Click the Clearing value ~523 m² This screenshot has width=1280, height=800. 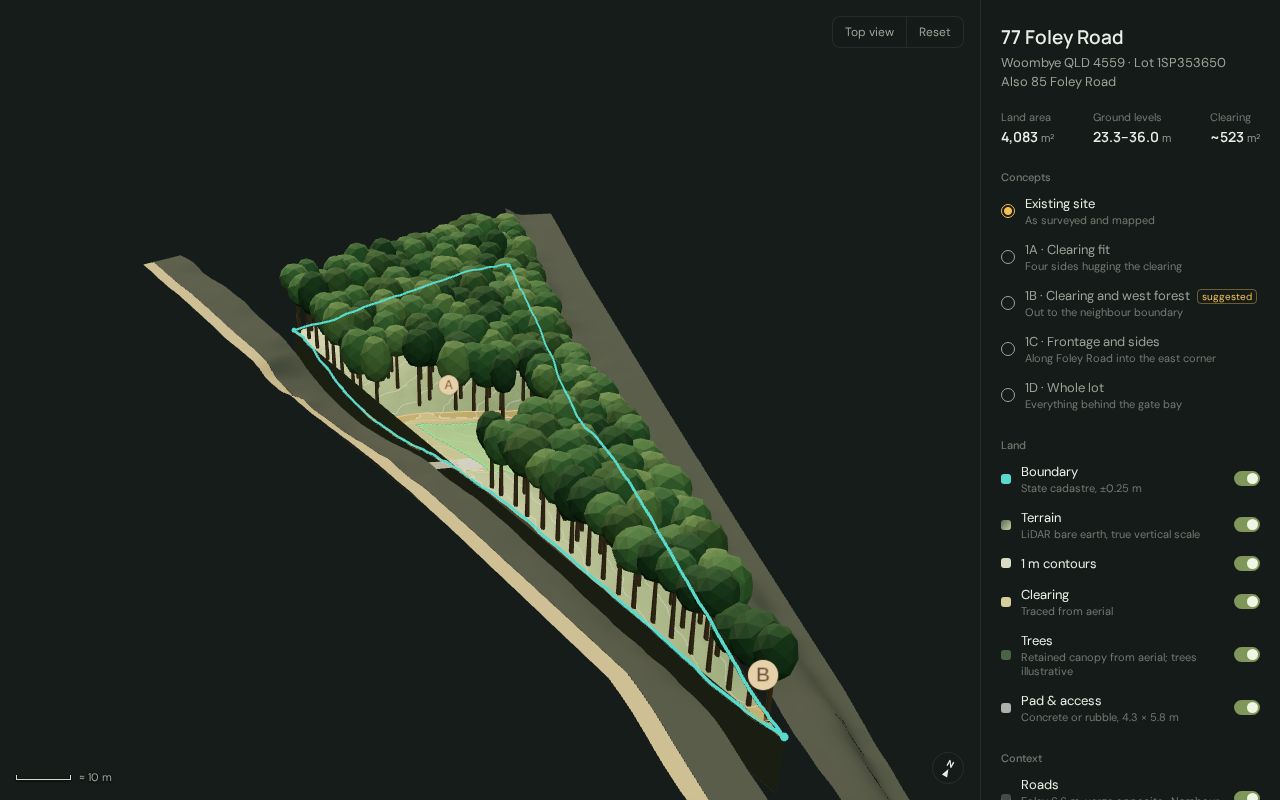pyautogui.click(x=1235, y=138)
